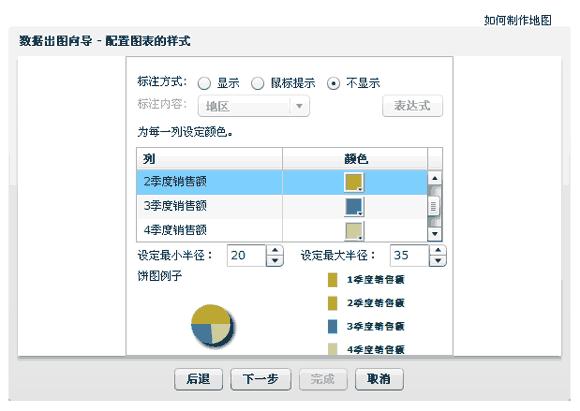Image resolution: width=580 pixels, height=411 pixels.
Task: Increase the 最小半径 value with up arrow
Action: click(275, 250)
